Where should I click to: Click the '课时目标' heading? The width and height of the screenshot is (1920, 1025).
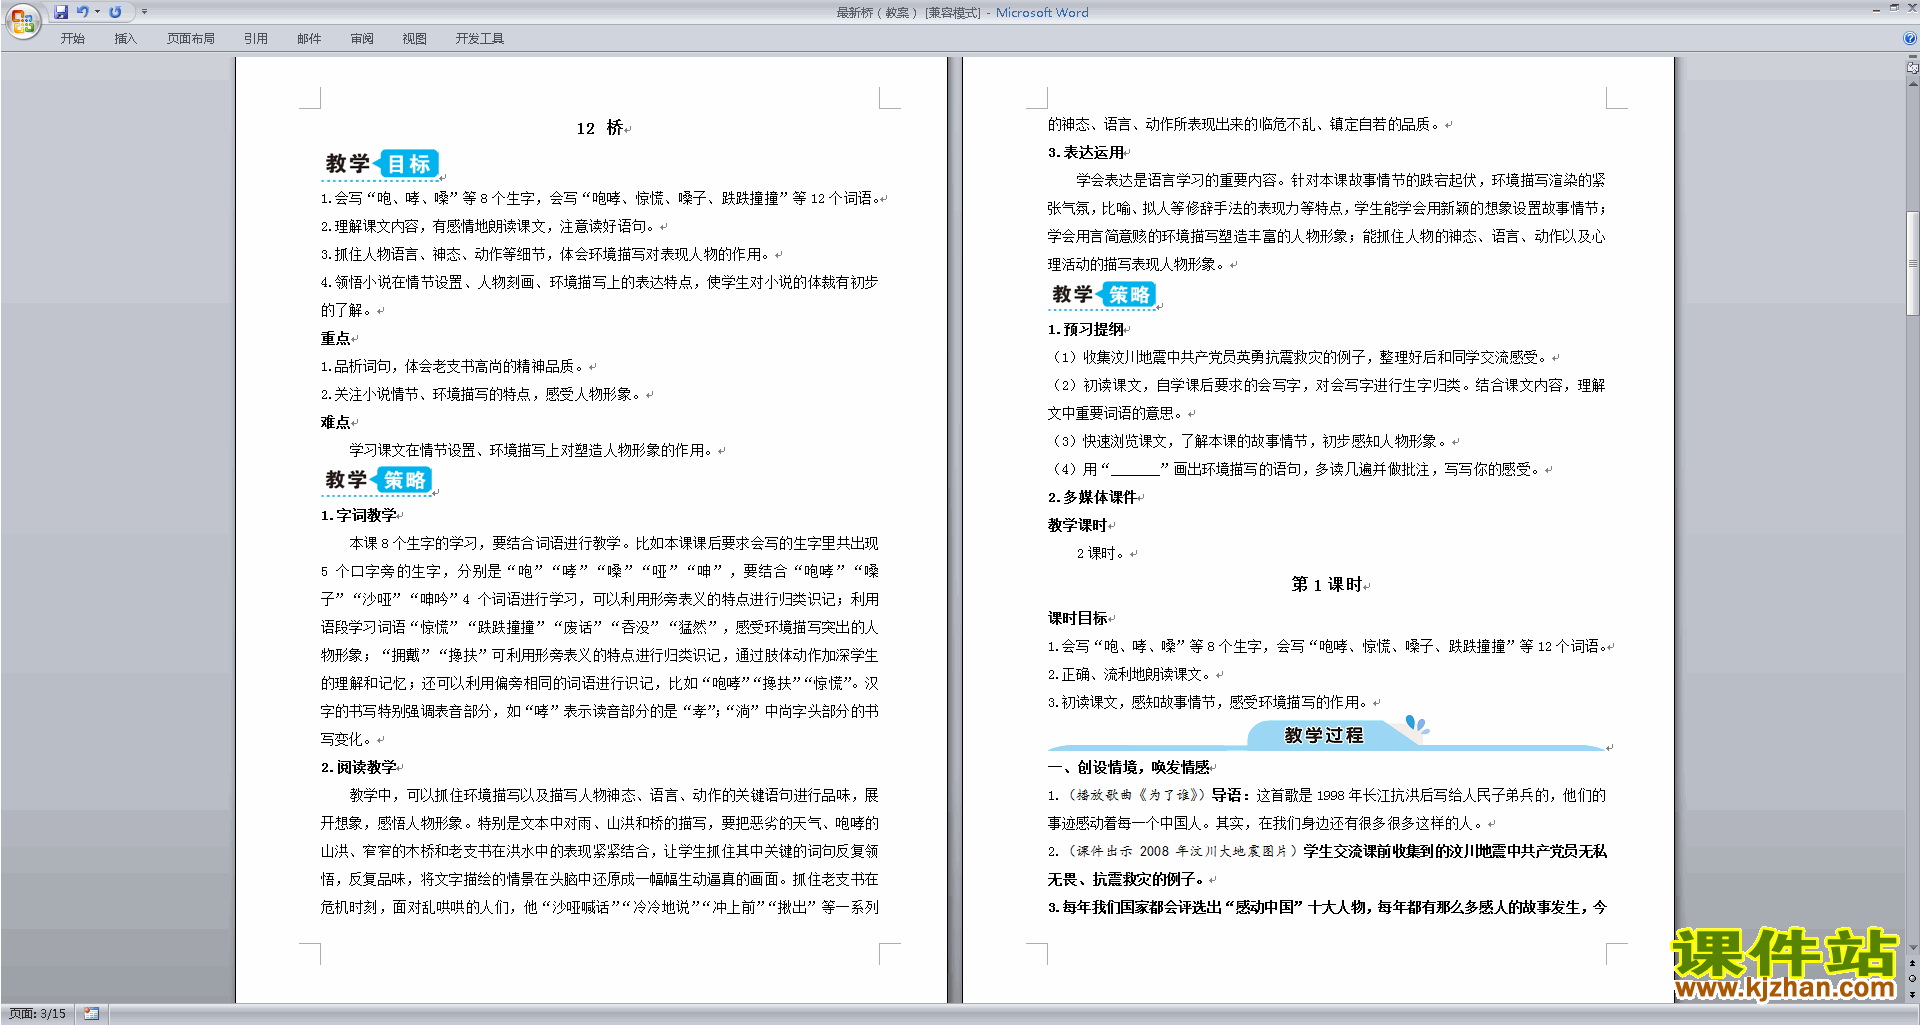[1077, 619]
